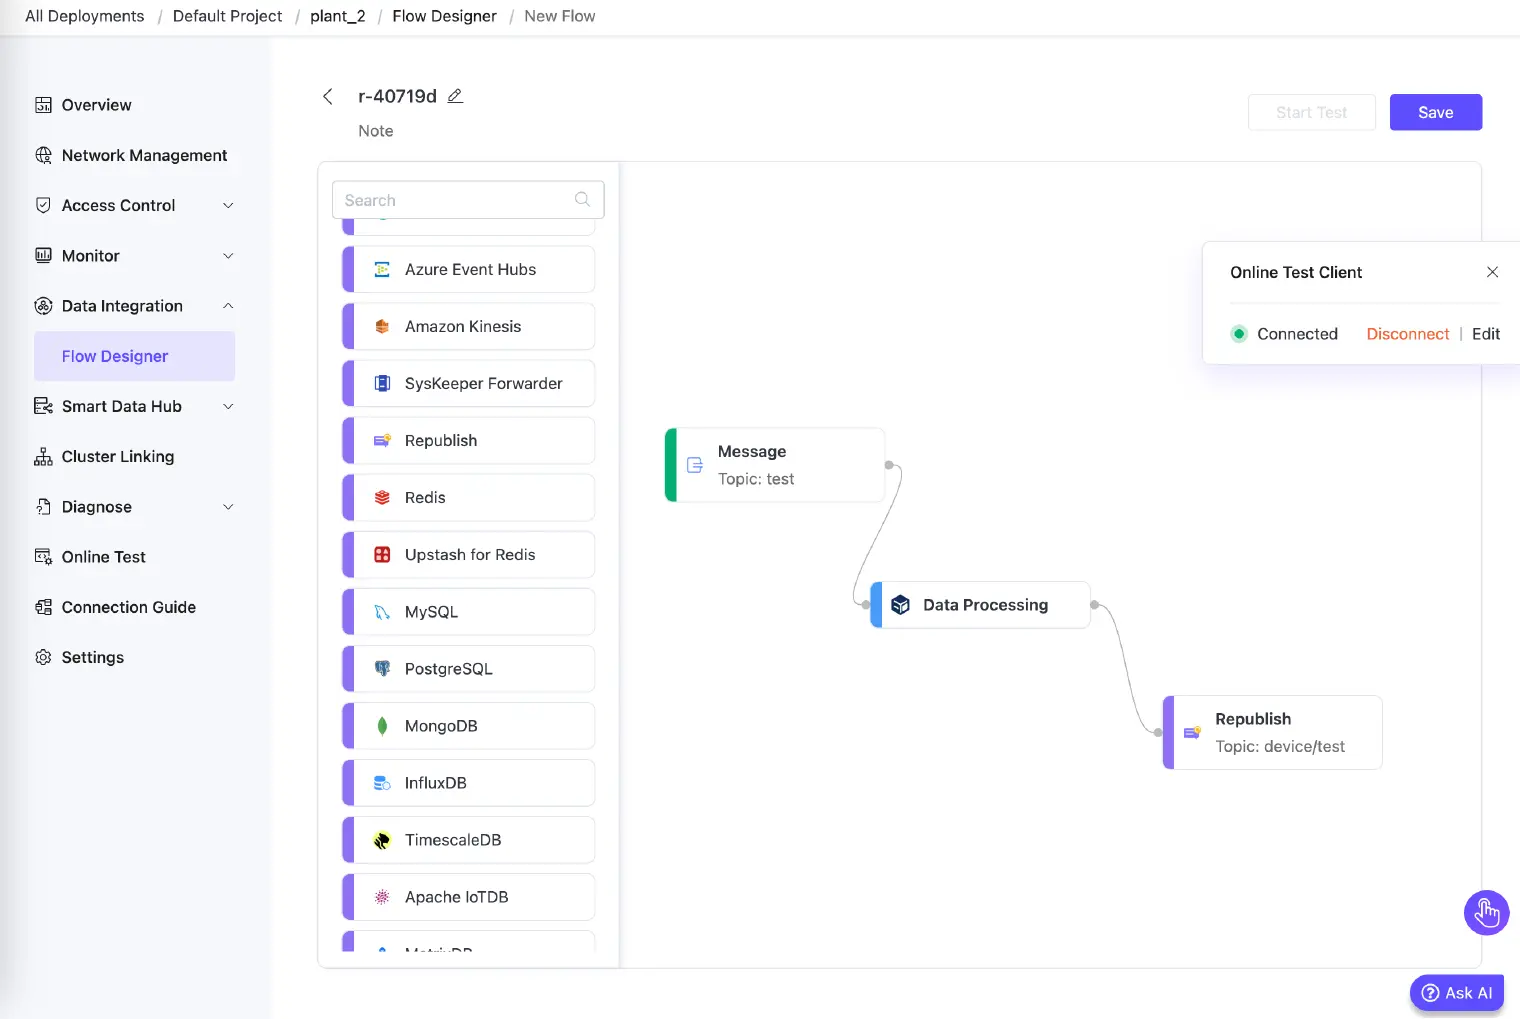Click the Data Integration icon
1520x1019 pixels.
(43, 306)
